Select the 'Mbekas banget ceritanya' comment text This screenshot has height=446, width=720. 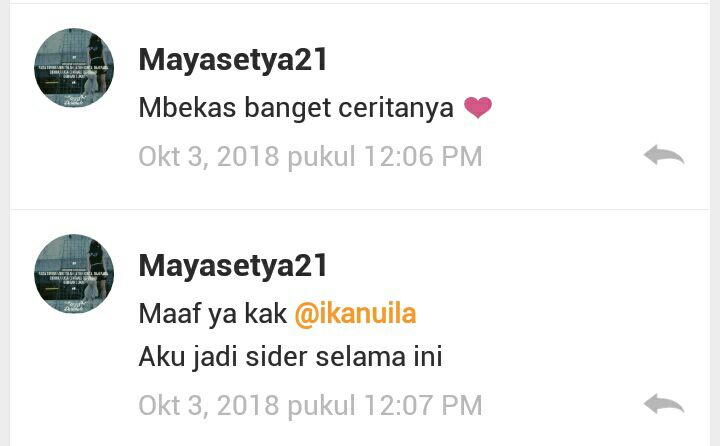coord(296,108)
